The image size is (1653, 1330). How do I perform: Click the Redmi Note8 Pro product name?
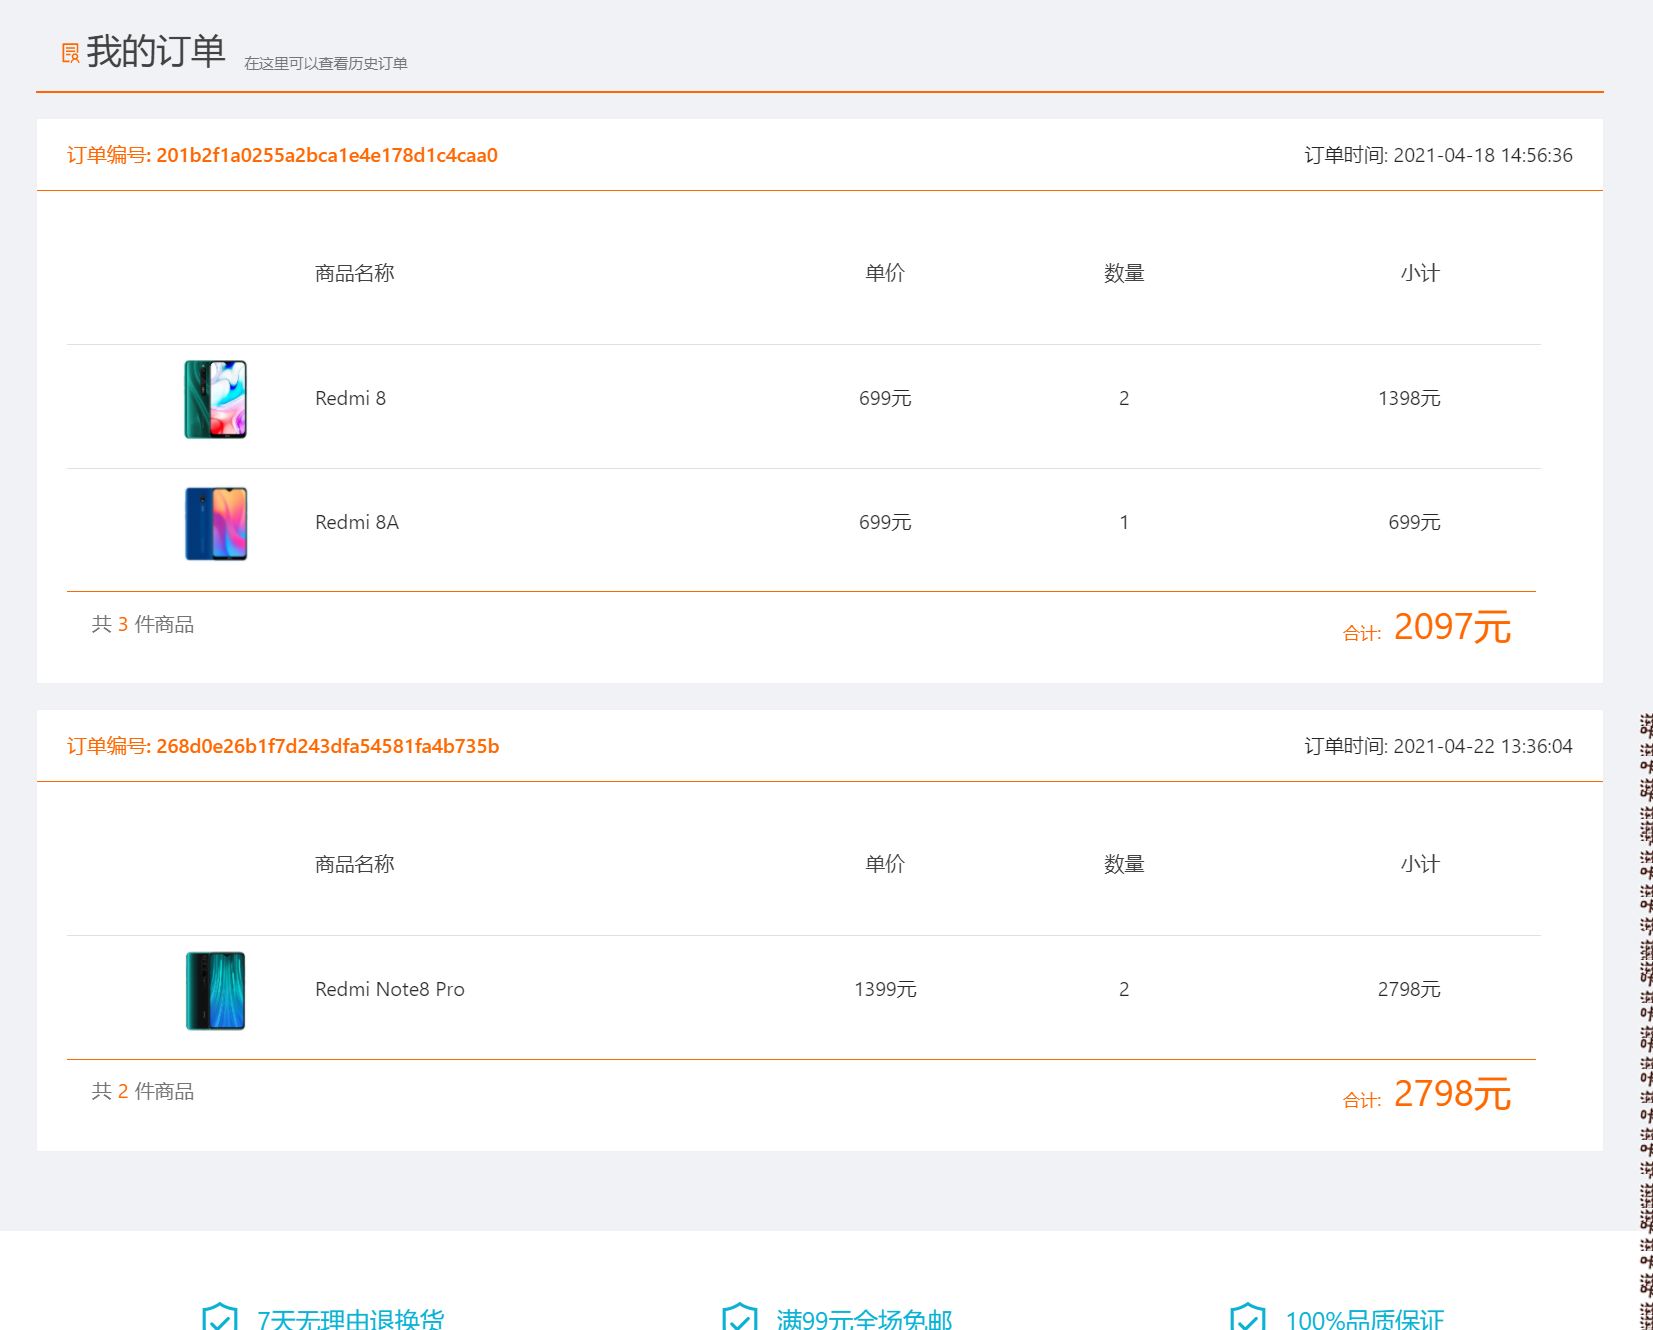click(390, 989)
